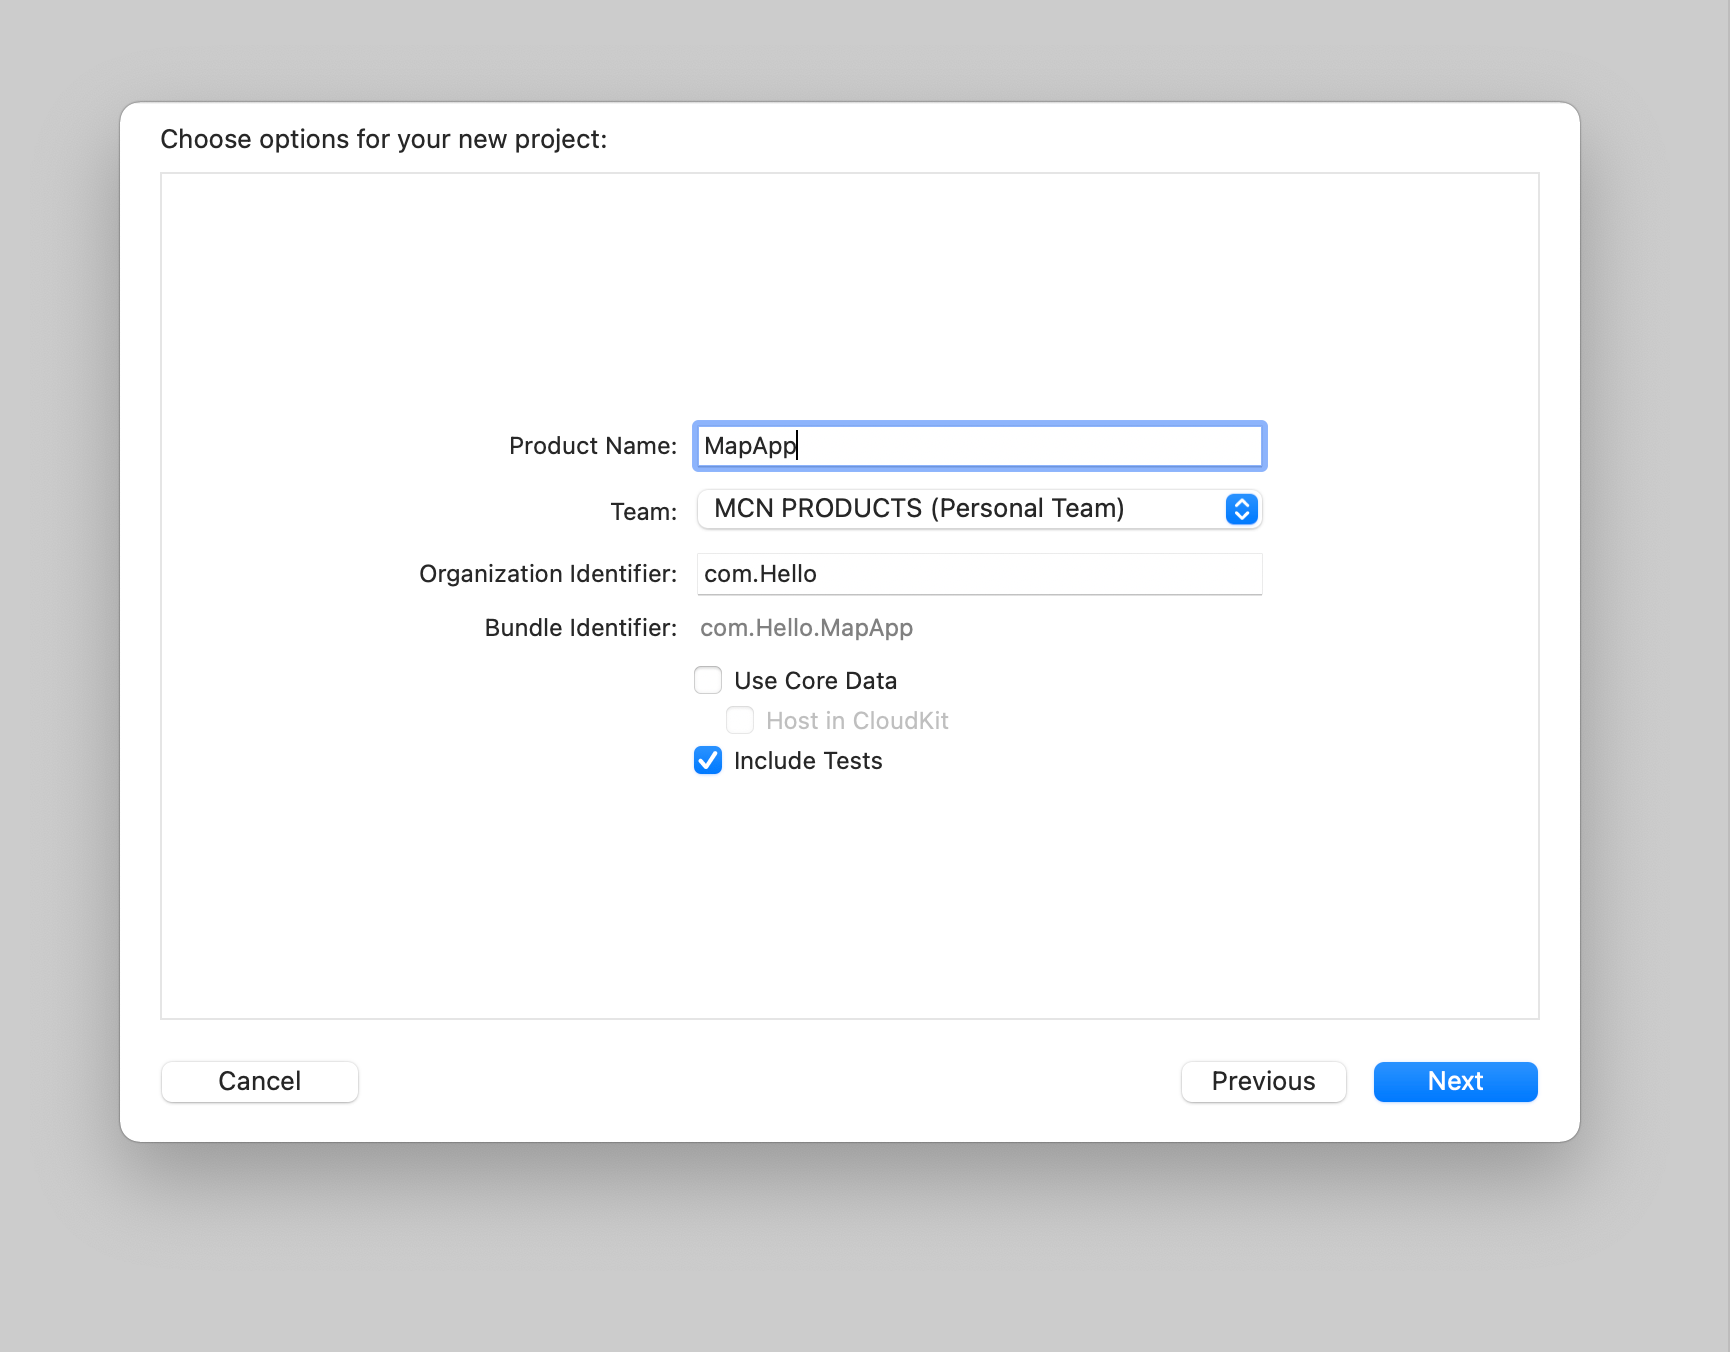Click the Product Name text field
This screenshot has width=1730, height=1352.
coord(978,446)
